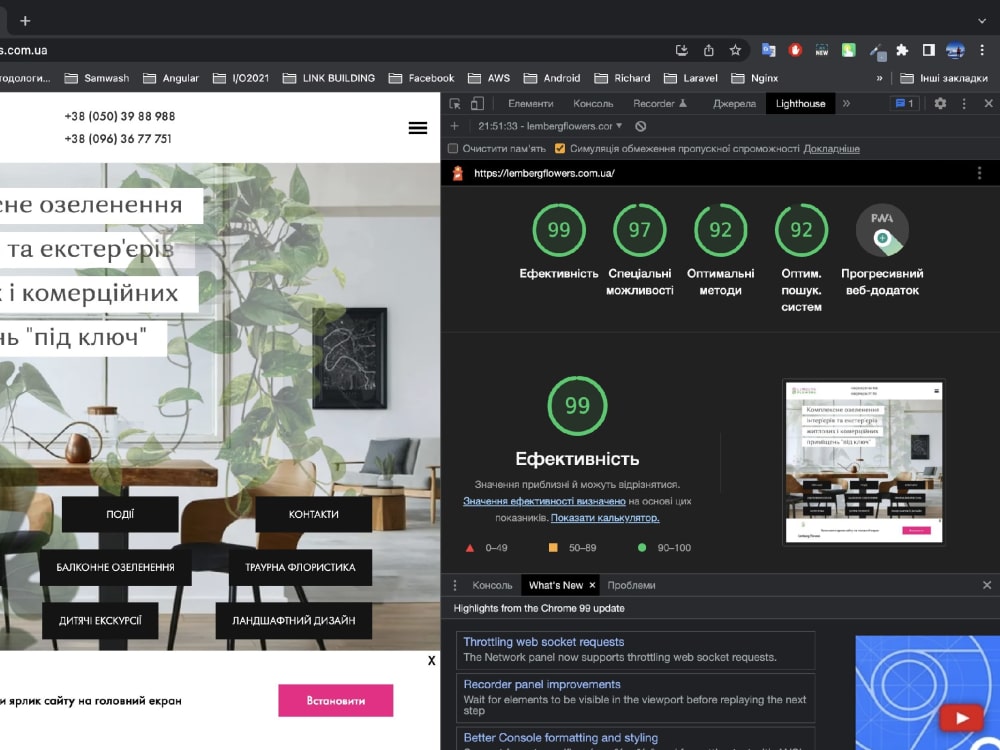Screen dimensions: 1000x750
Task: Open the Lighthouse report selector dropdown
Action: click(550, 126)
